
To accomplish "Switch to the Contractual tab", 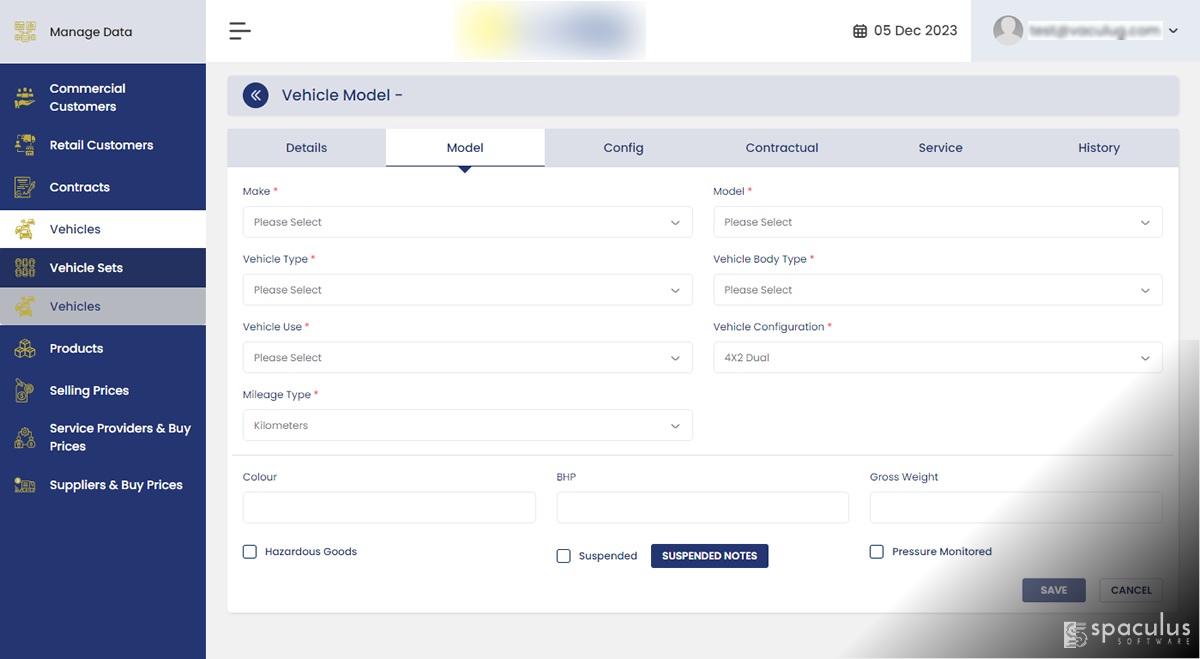I will (x=781, y=148).
